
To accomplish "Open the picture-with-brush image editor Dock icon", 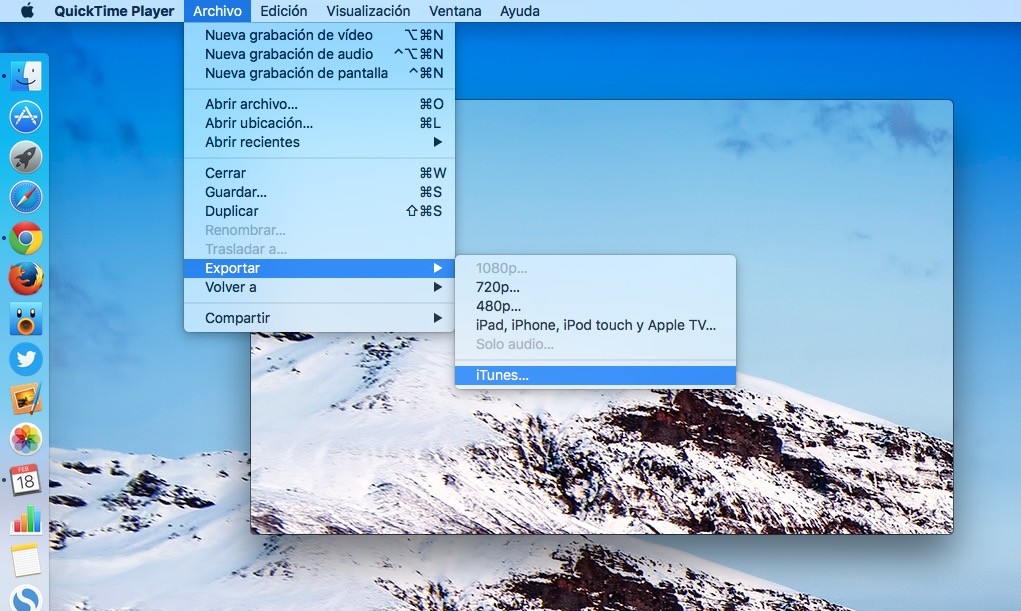I will [x=26, y=399].
